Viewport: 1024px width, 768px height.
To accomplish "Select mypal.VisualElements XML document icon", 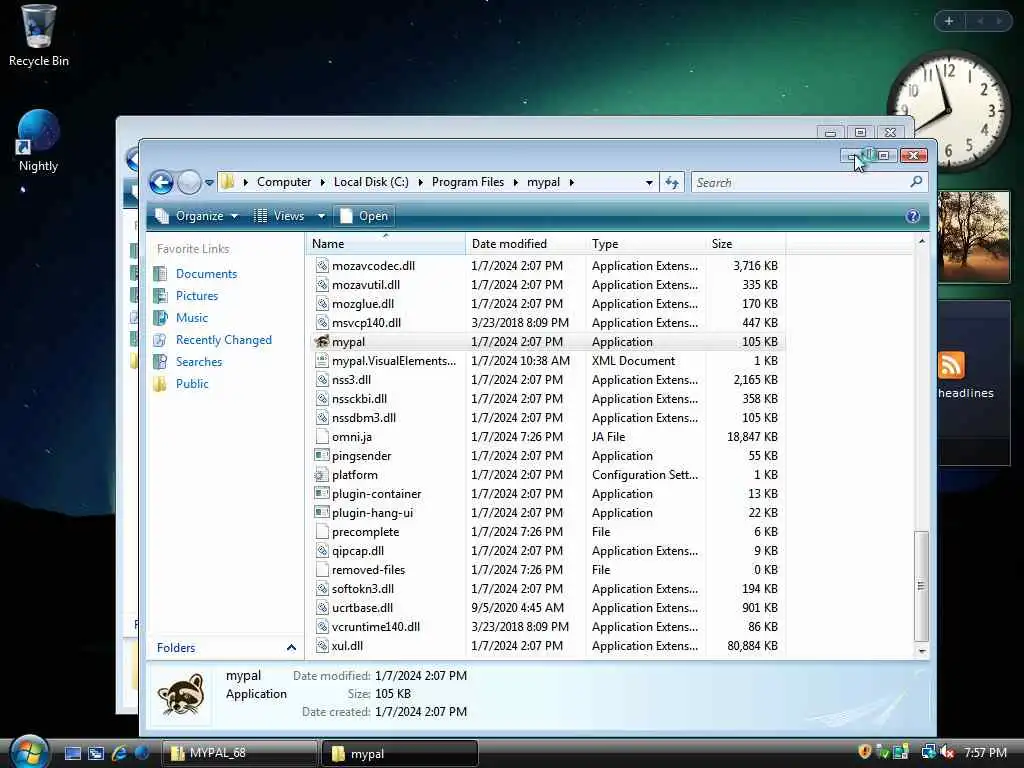I will click(x=322, y=360).
